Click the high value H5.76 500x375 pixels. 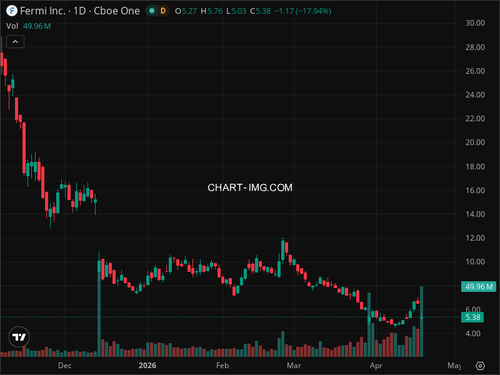211,11
